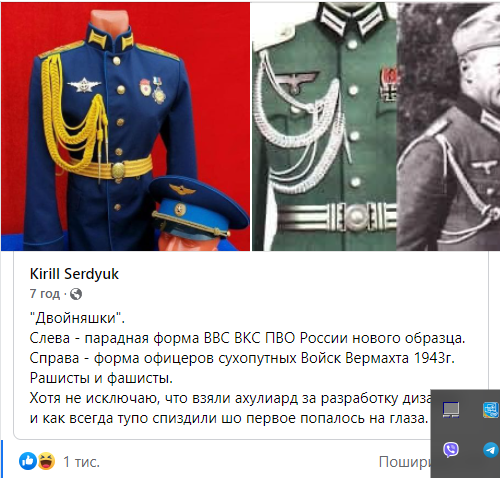The height and width of the screenshot is (478, 500).
Task: Click the laughing Haha reaction emoji
Action: click(46, 461)
